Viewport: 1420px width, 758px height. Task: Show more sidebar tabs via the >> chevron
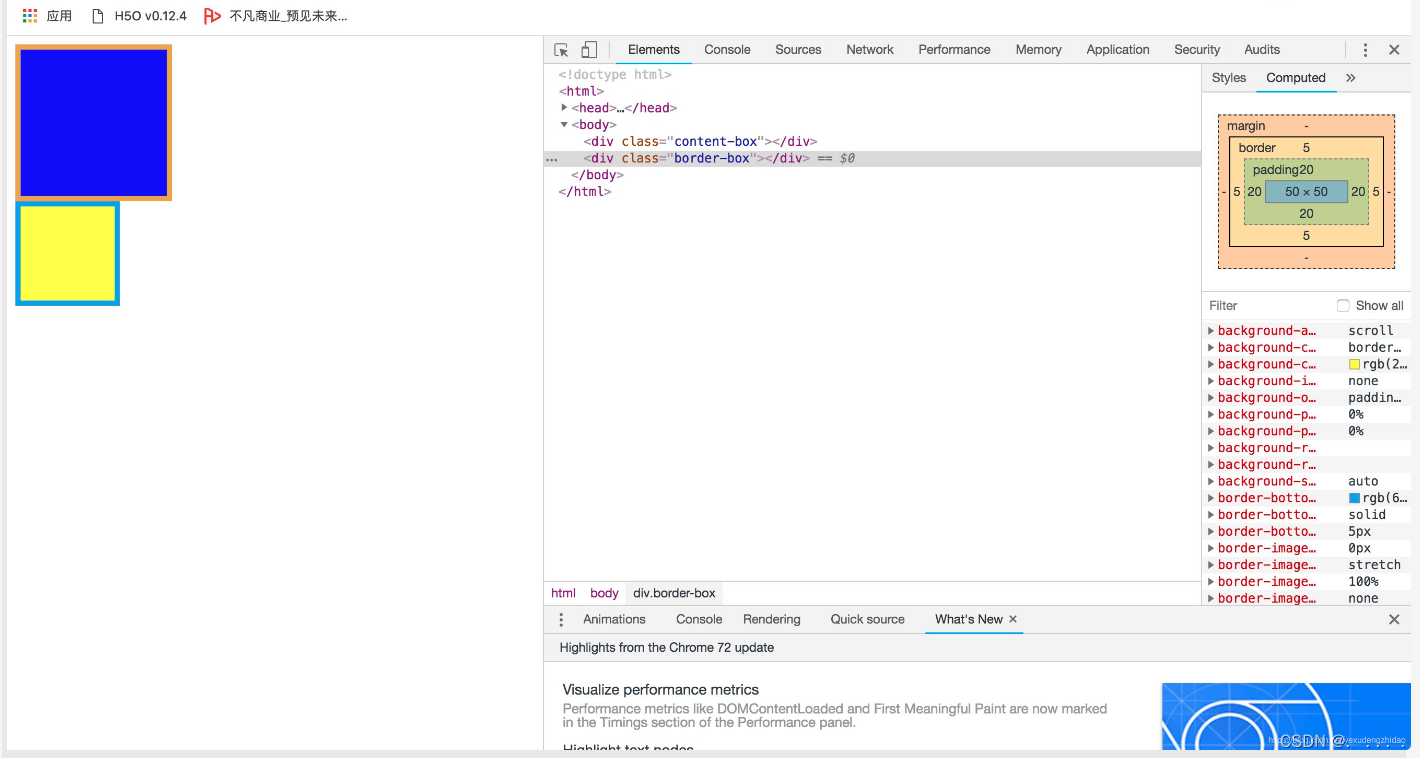1350,78
